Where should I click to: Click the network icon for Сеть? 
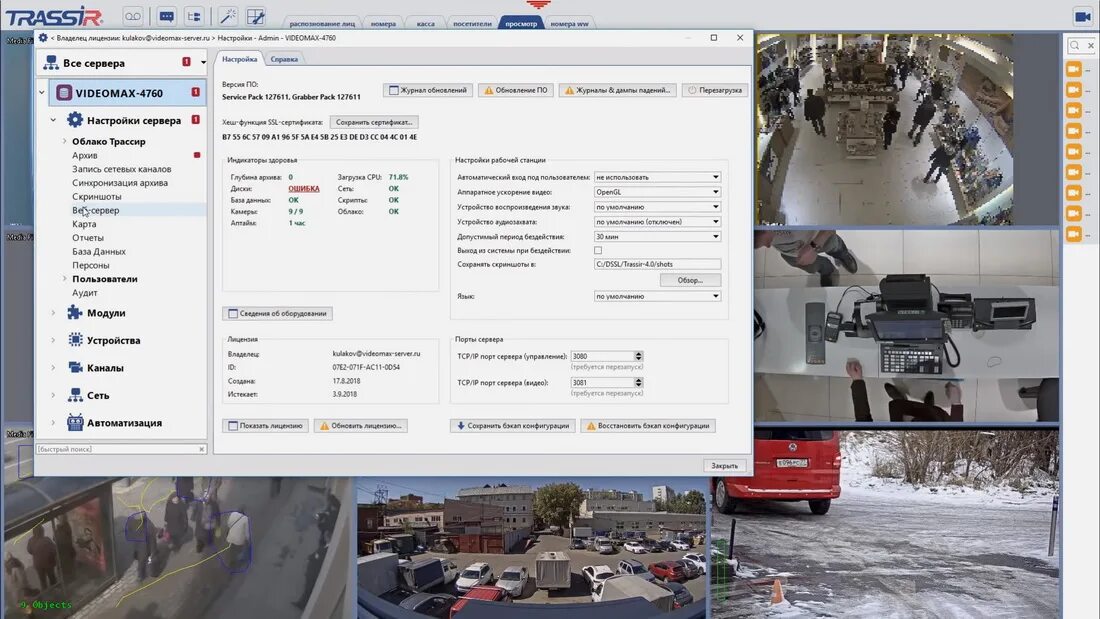coord(75,395)
